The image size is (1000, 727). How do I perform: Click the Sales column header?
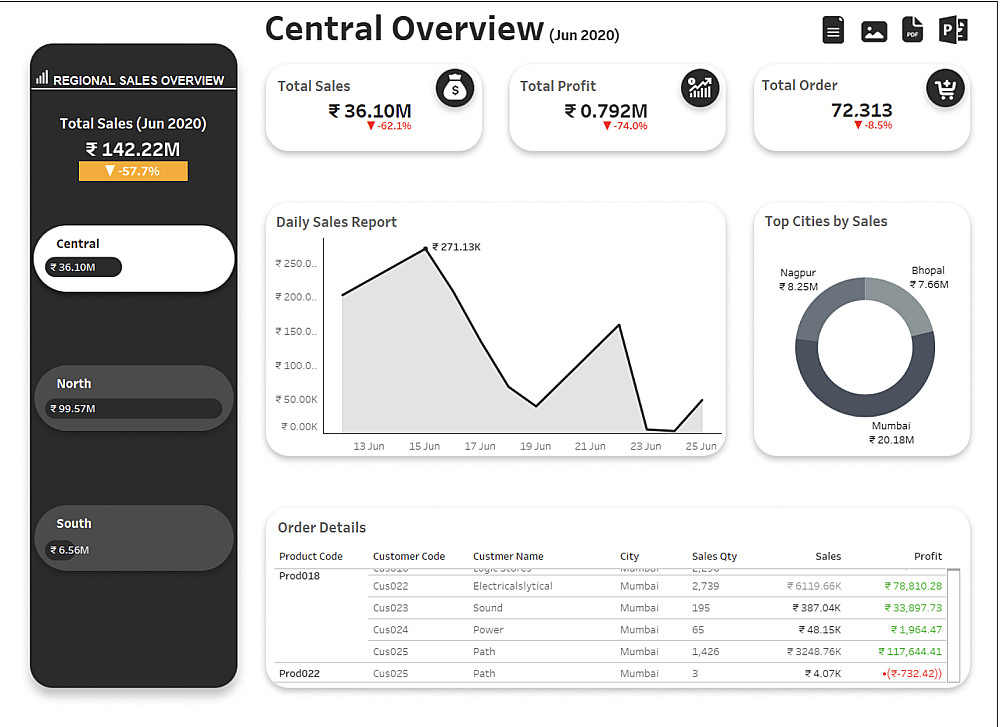click(828, 556)
